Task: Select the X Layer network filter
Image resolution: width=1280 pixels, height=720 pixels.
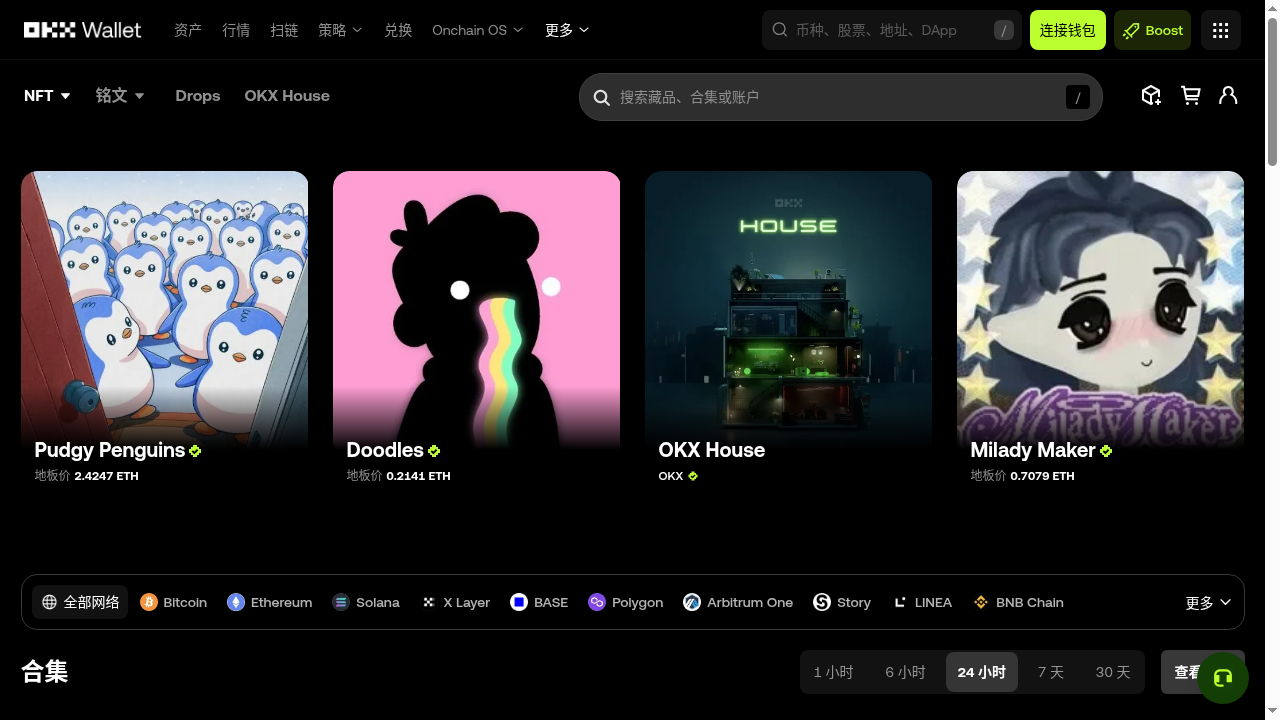Action: [456, 602]
